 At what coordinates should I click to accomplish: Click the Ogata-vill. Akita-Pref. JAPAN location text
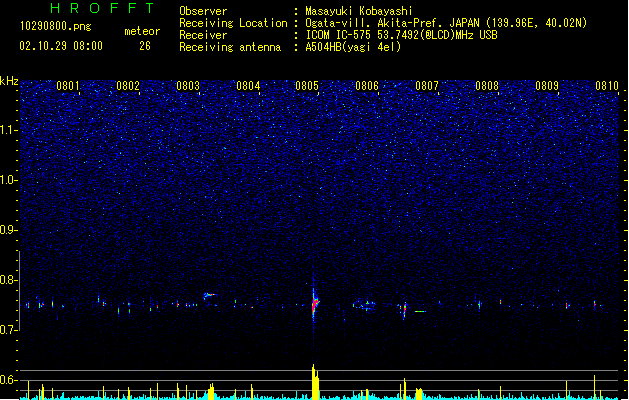coord(446,23)
